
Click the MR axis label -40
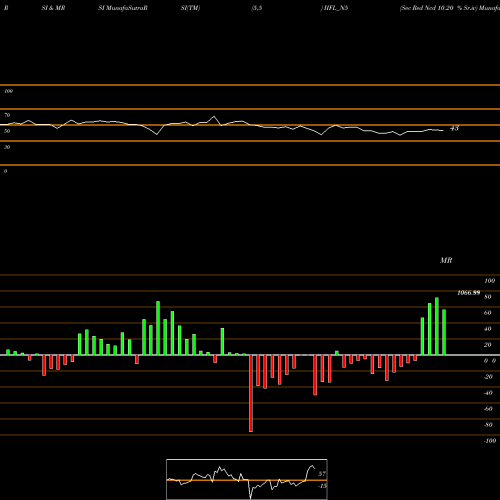(488, 393)
